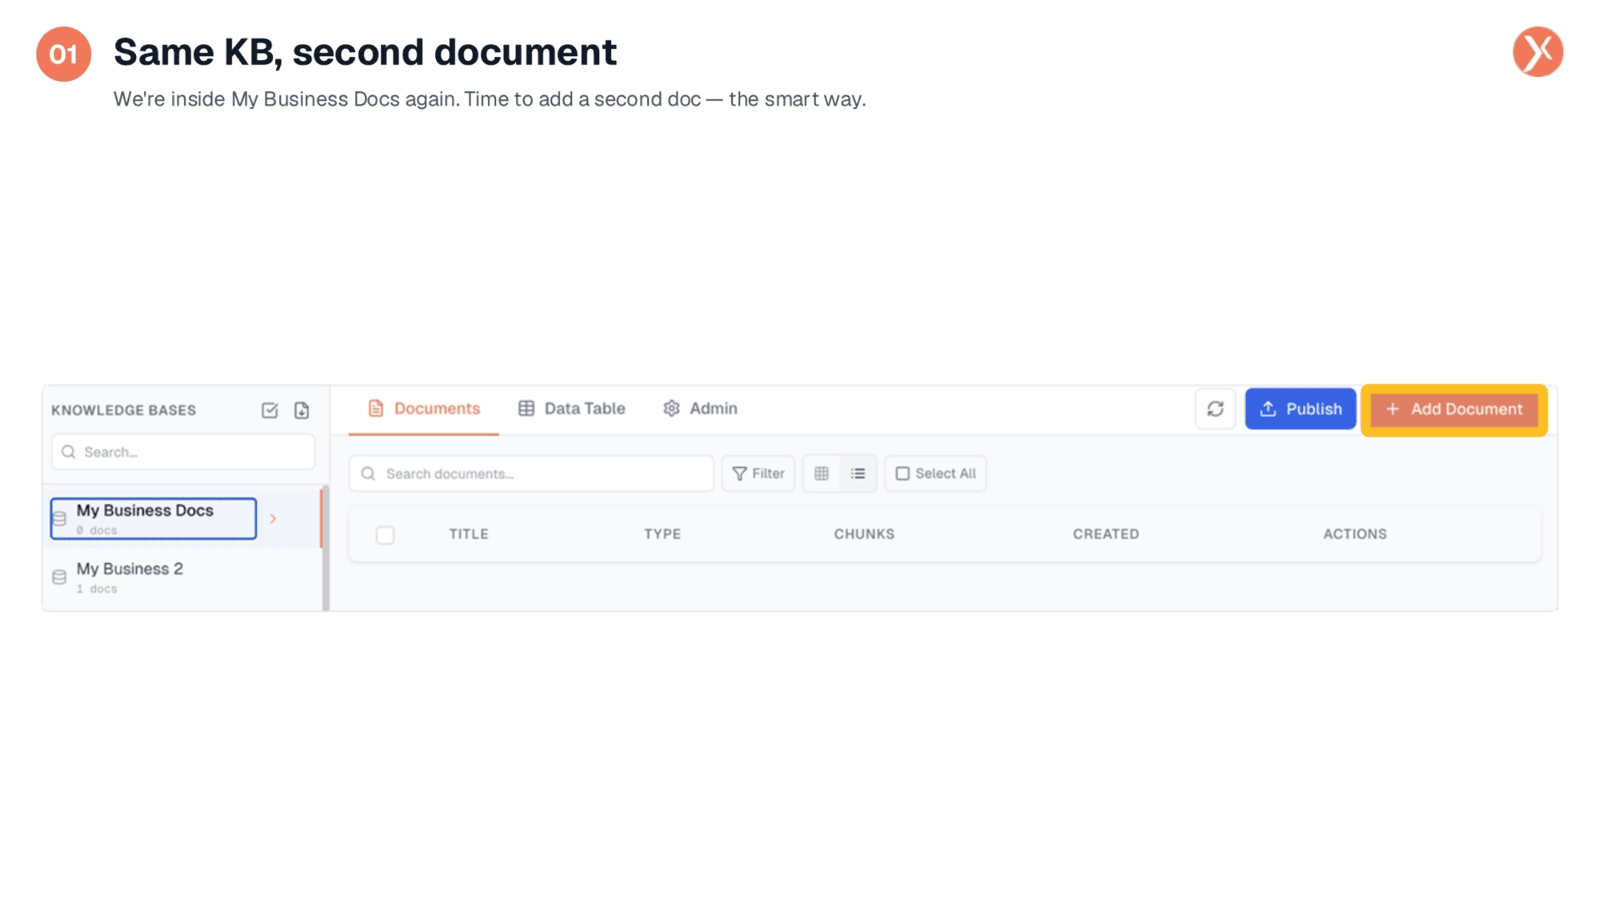
Task: Click the Add Document button
Action: click(x=1454, y=409)
